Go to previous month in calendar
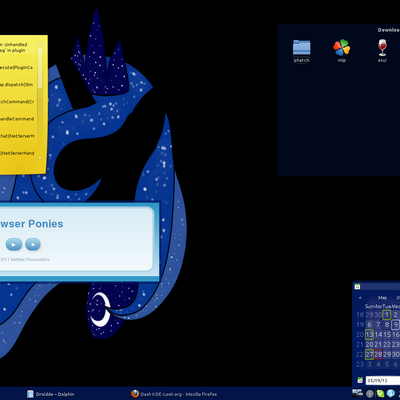 point(360,298)
